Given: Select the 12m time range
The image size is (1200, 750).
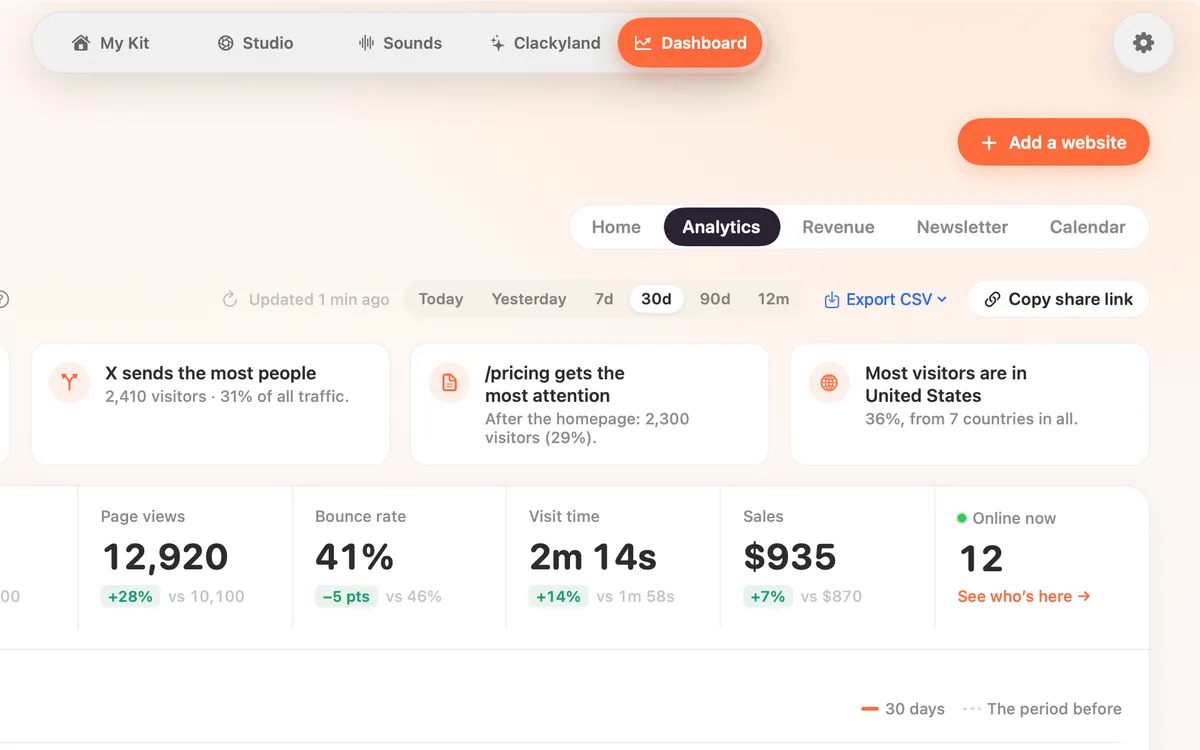Looking at the screenshot, I should coord(773,299).
